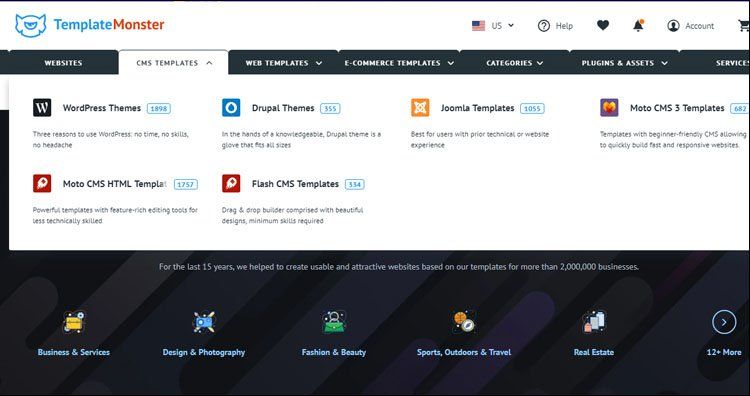Image resolution: width=750 pixels, height=396 pixels.
Task: Click the Sports, Outdoors & Travel link
Action: tap(464, 352)
